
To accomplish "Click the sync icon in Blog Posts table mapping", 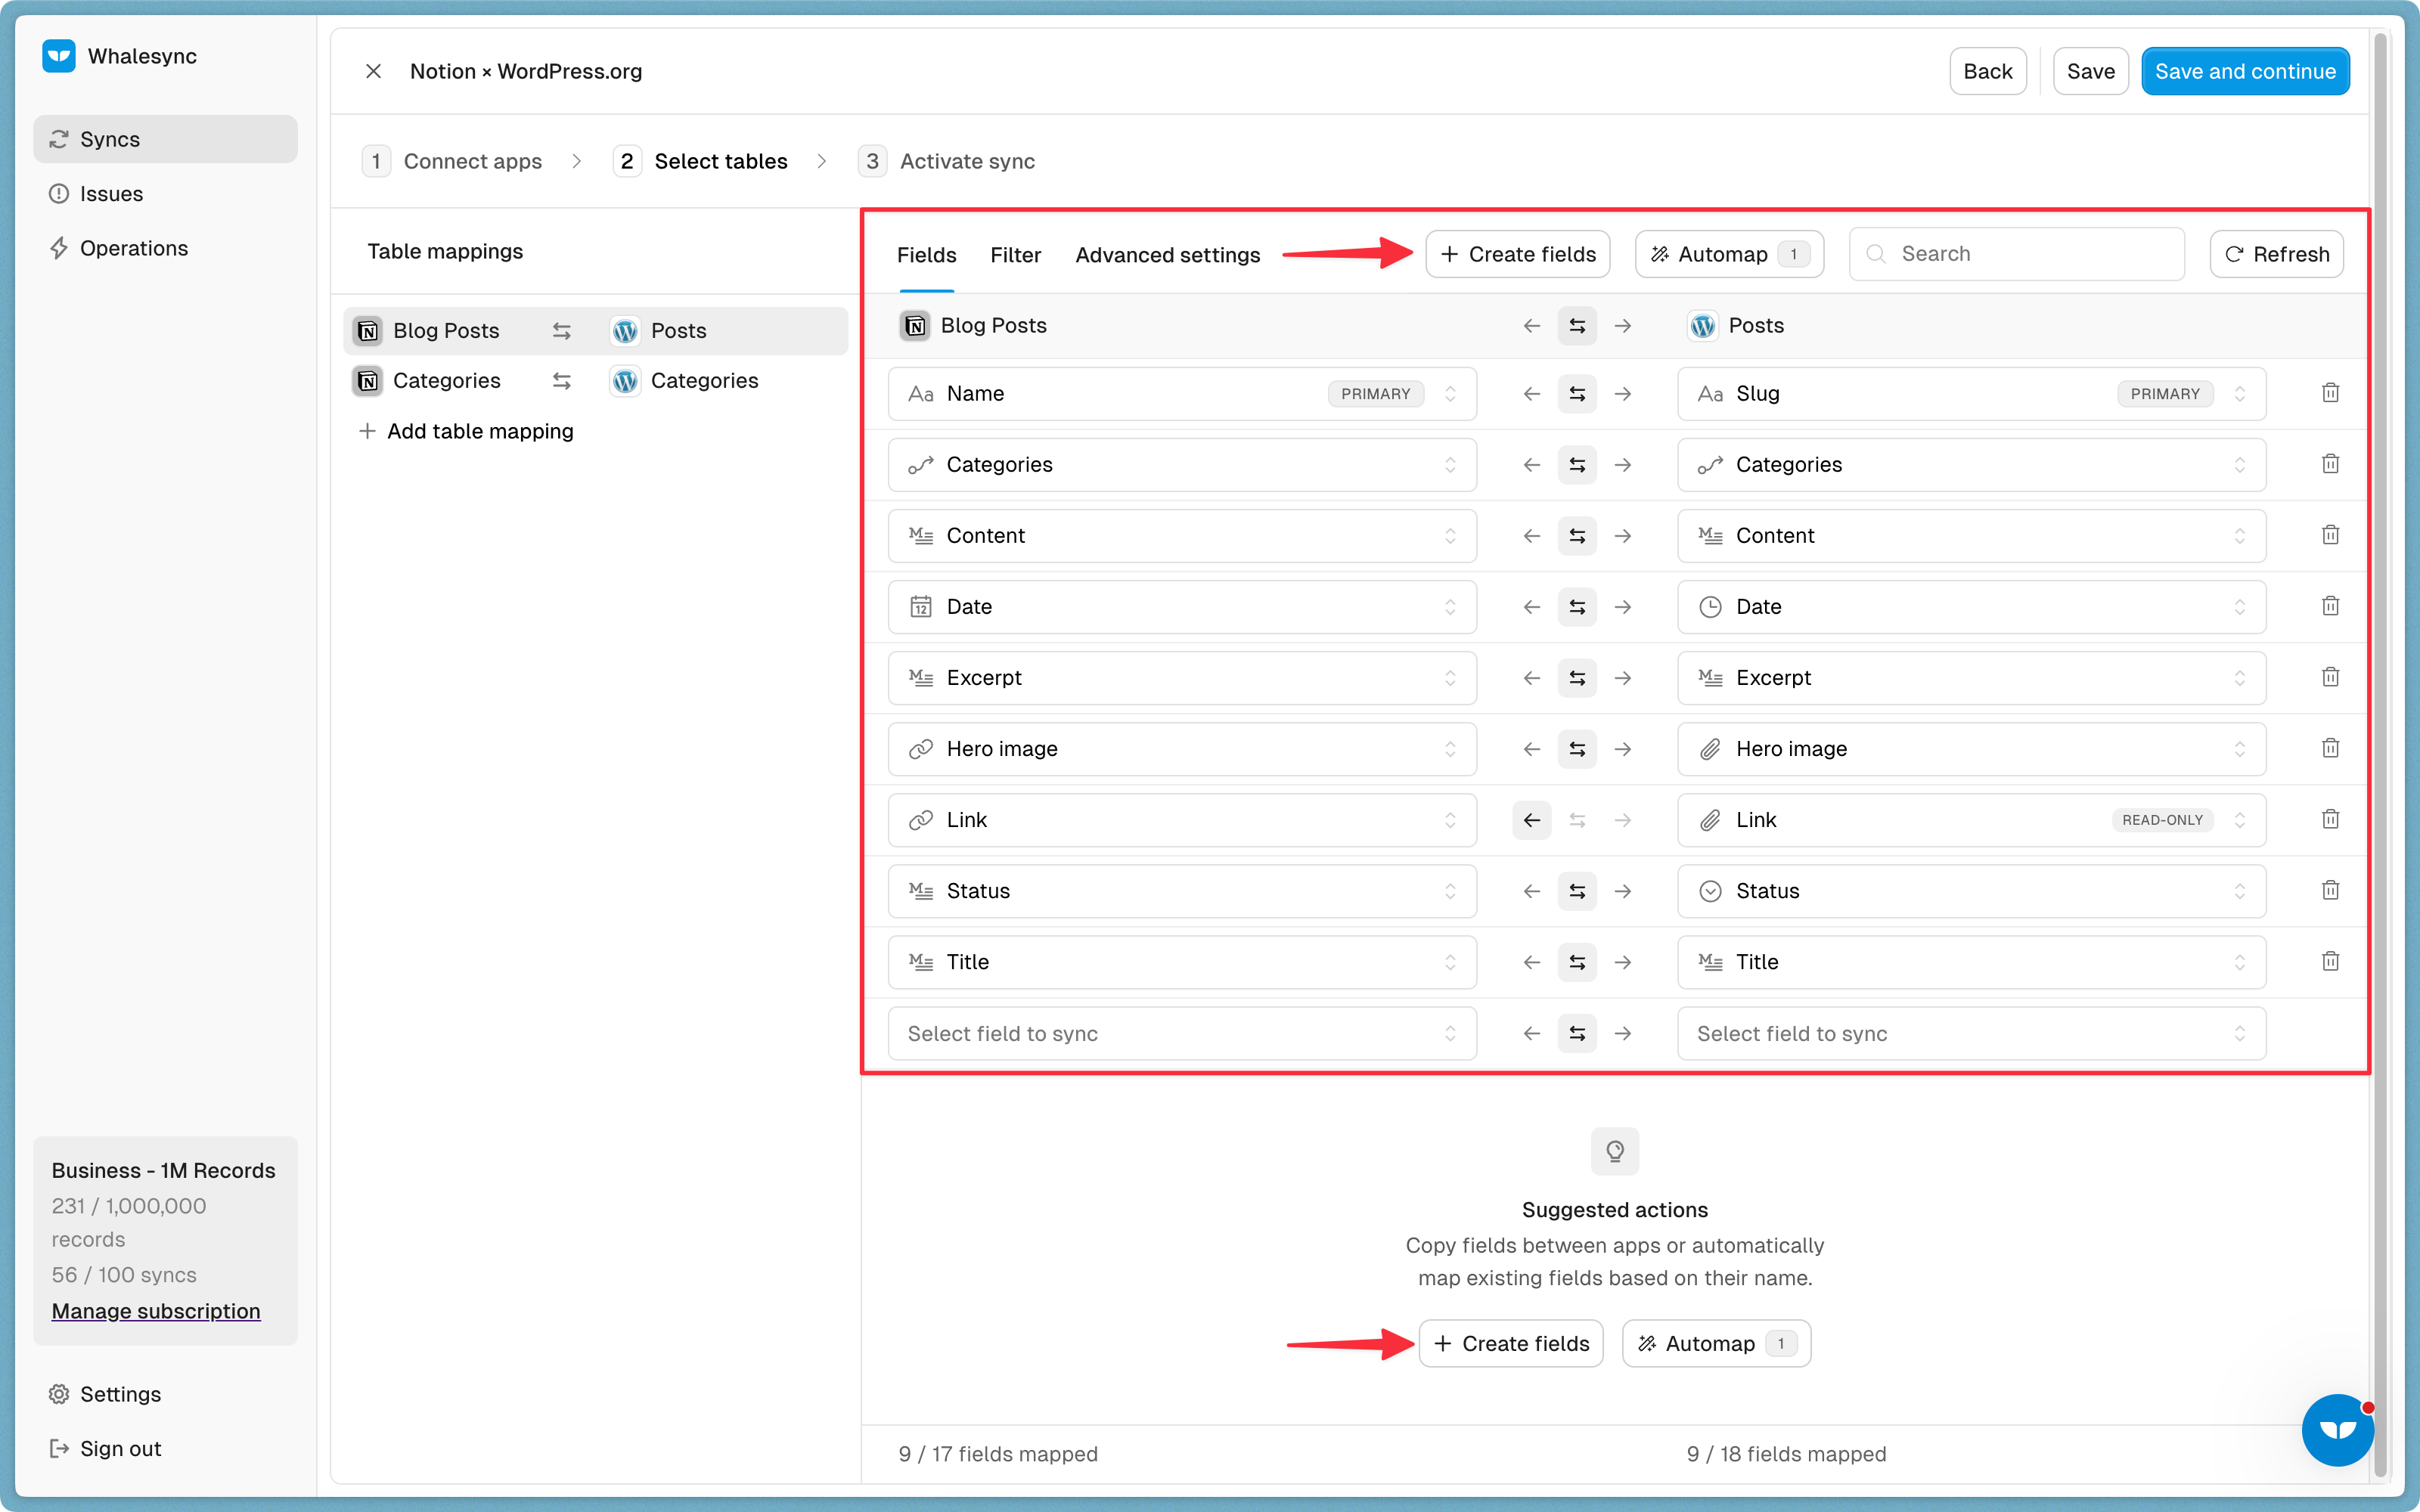I will pyautogui.click(x=562, y=331).
